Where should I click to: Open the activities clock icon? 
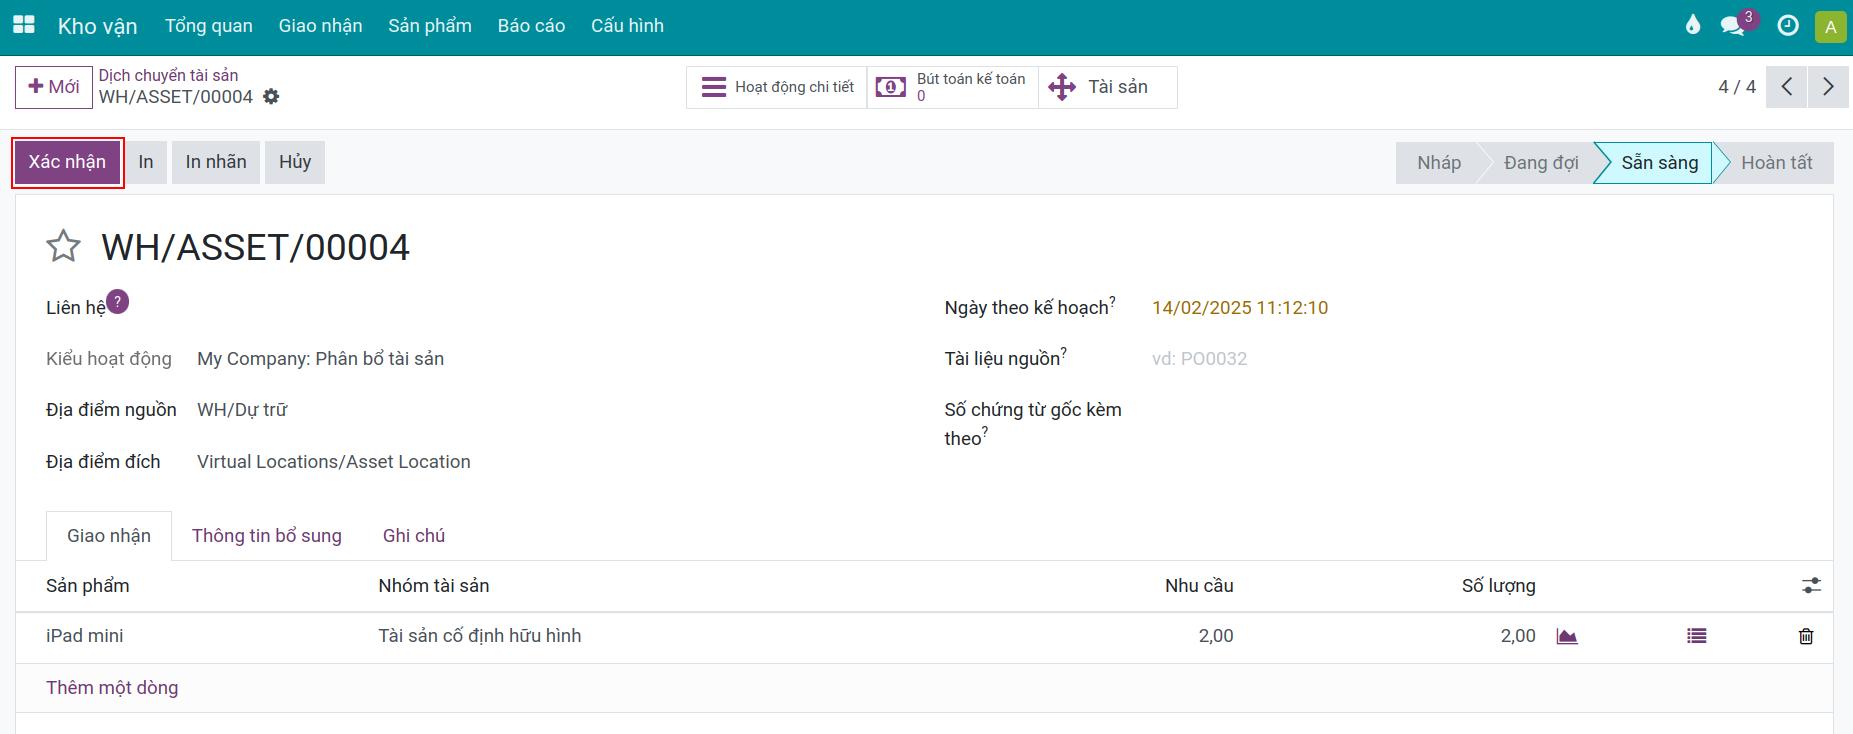tap(1788, 26)
